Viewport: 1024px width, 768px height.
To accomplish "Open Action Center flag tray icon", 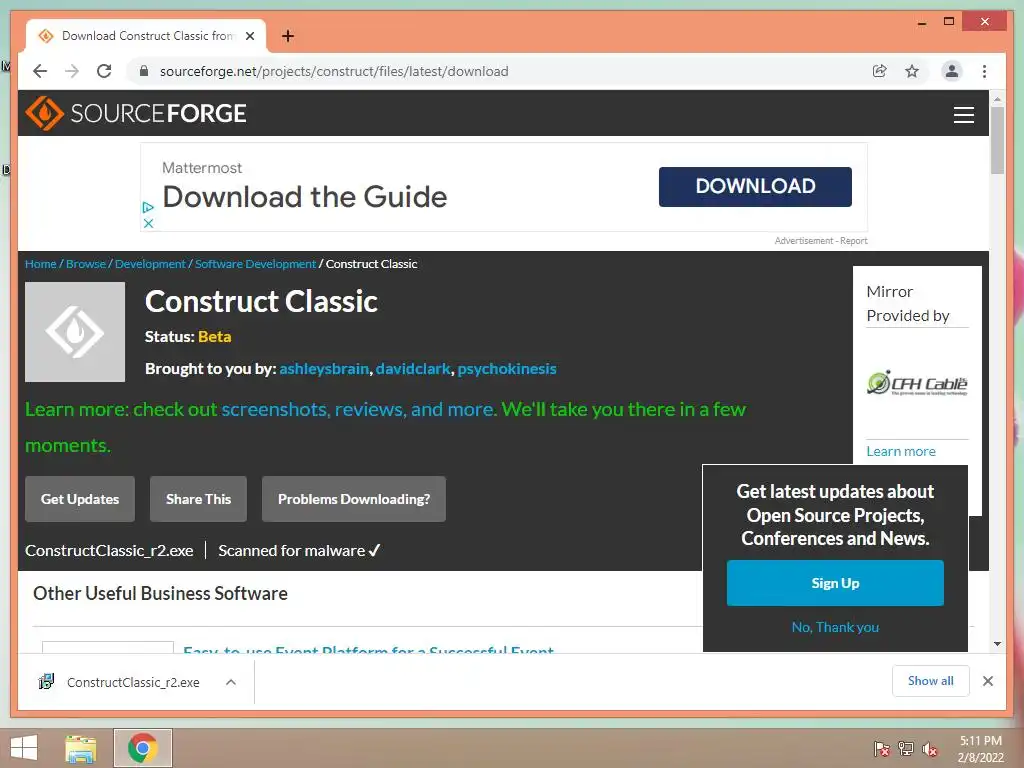I will point(882,749).
